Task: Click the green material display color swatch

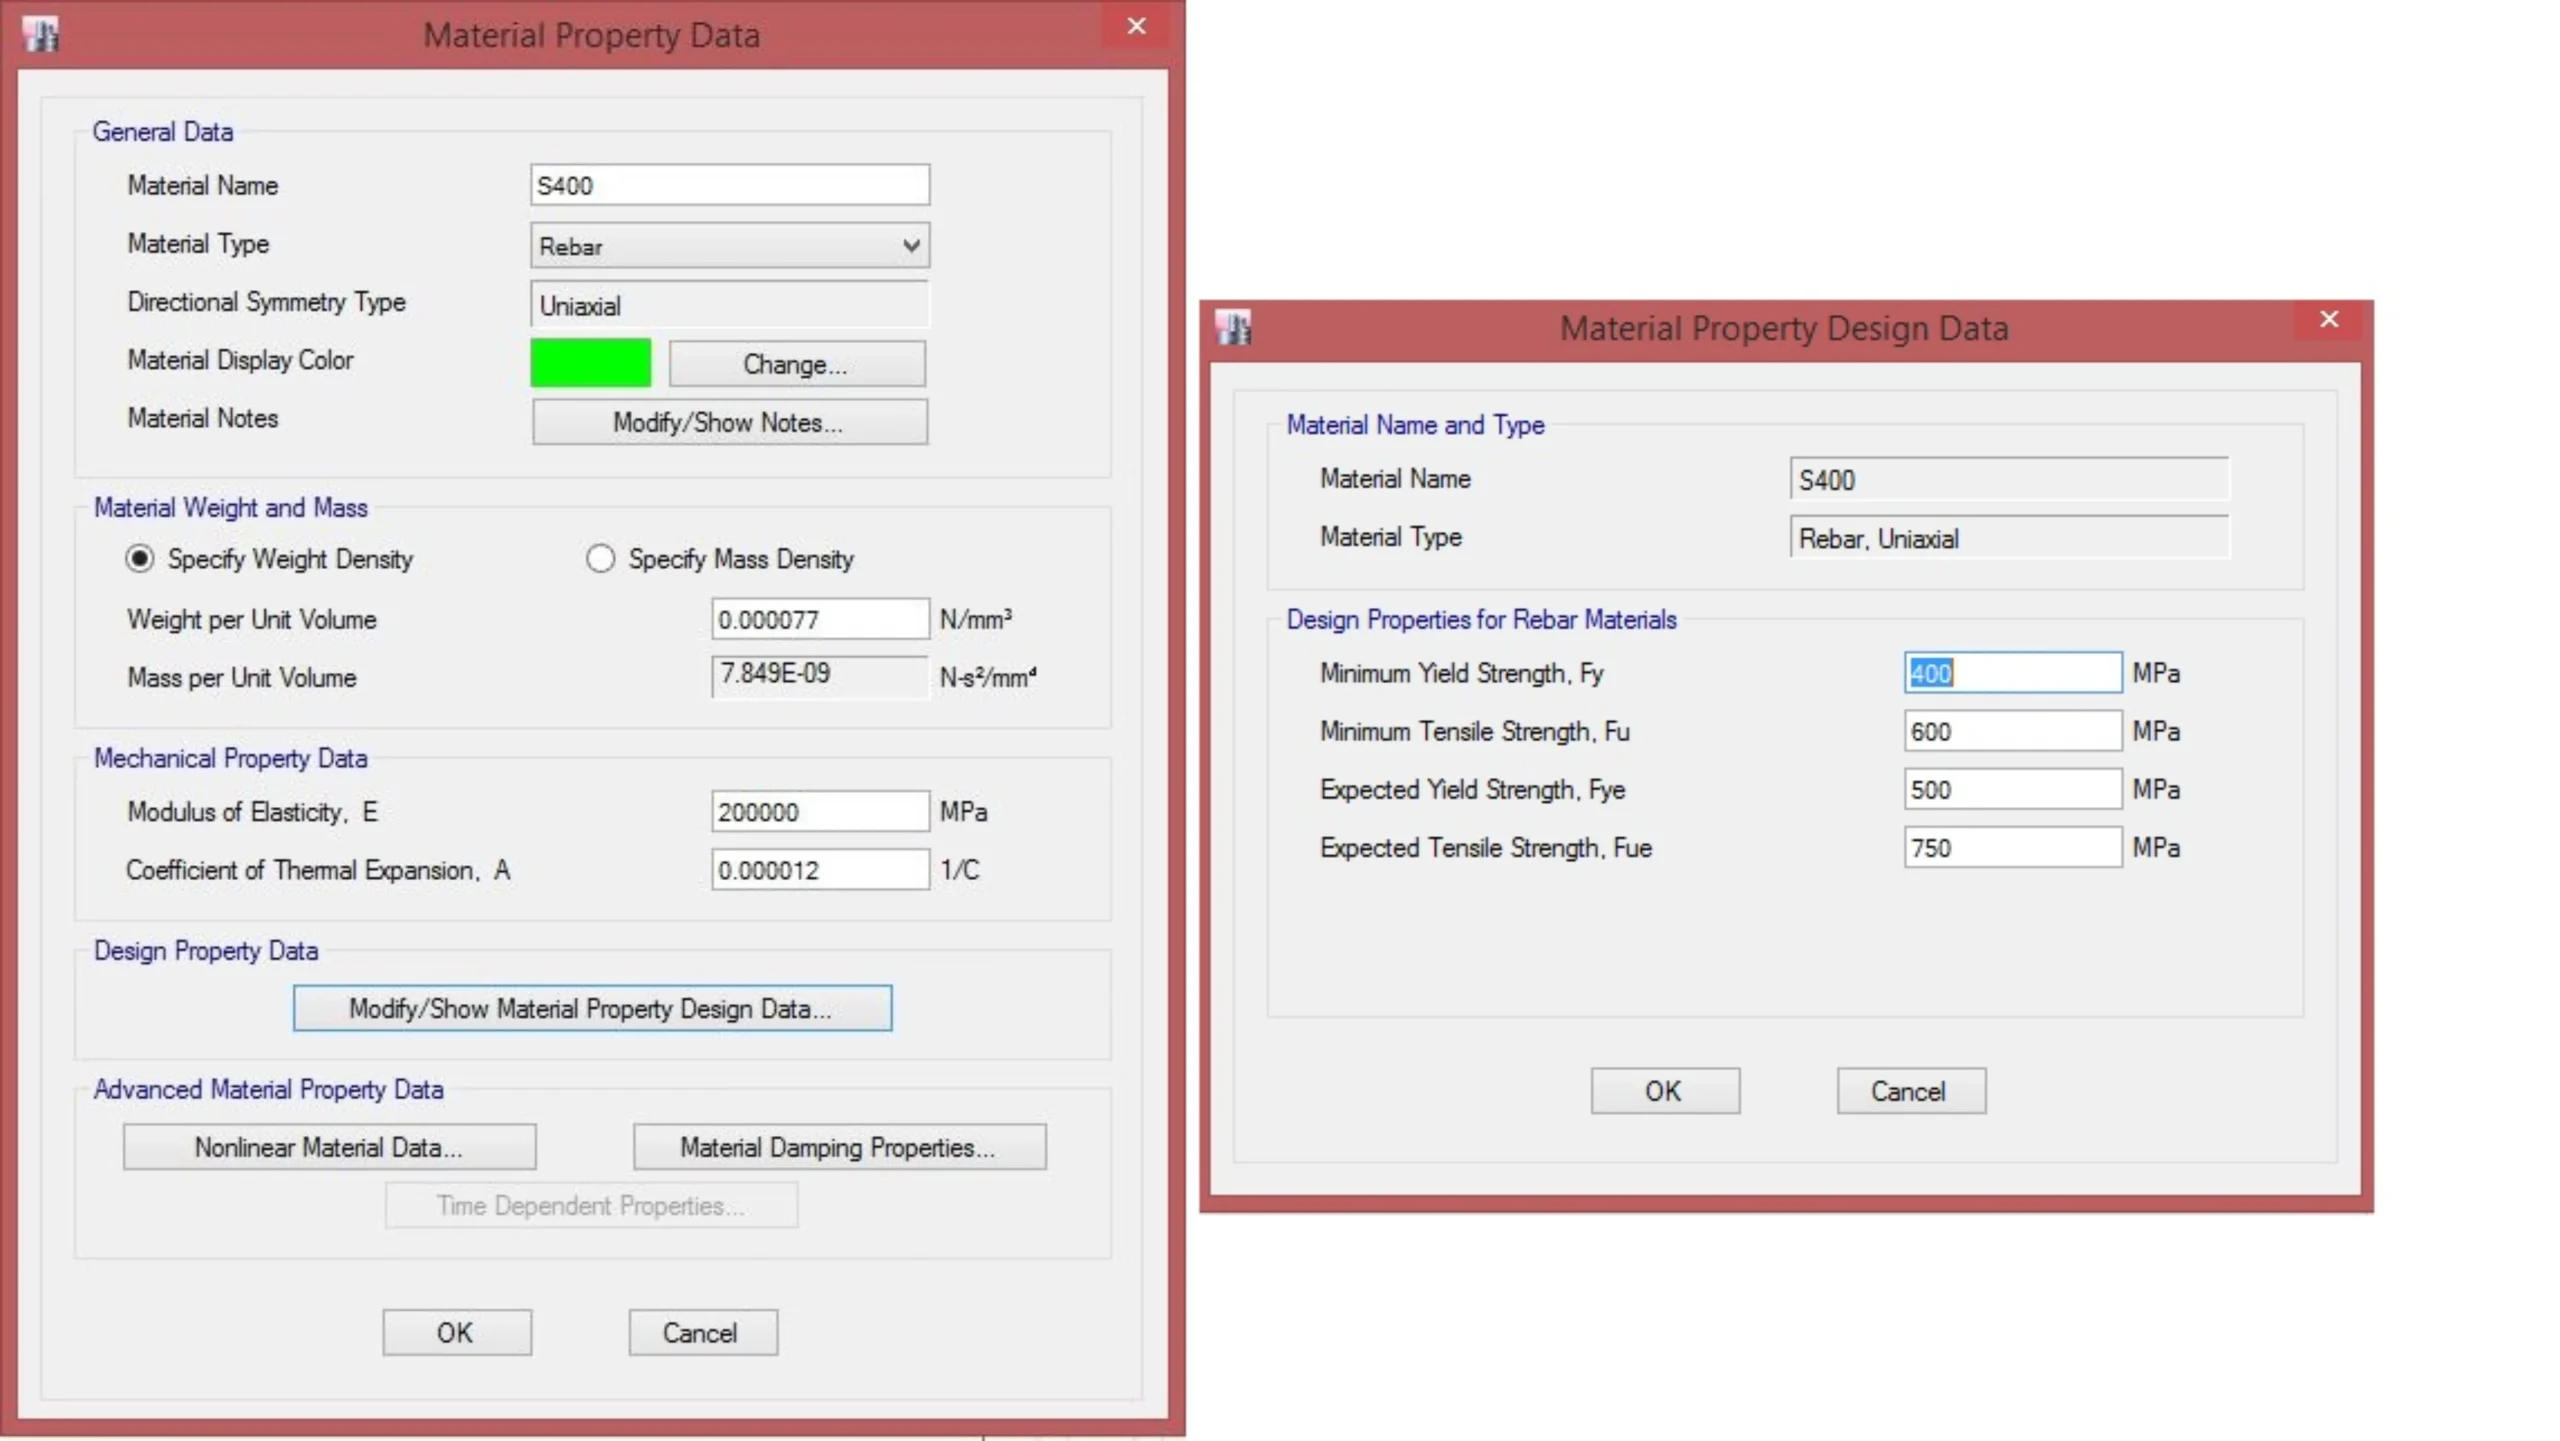Action: point(590,363)
